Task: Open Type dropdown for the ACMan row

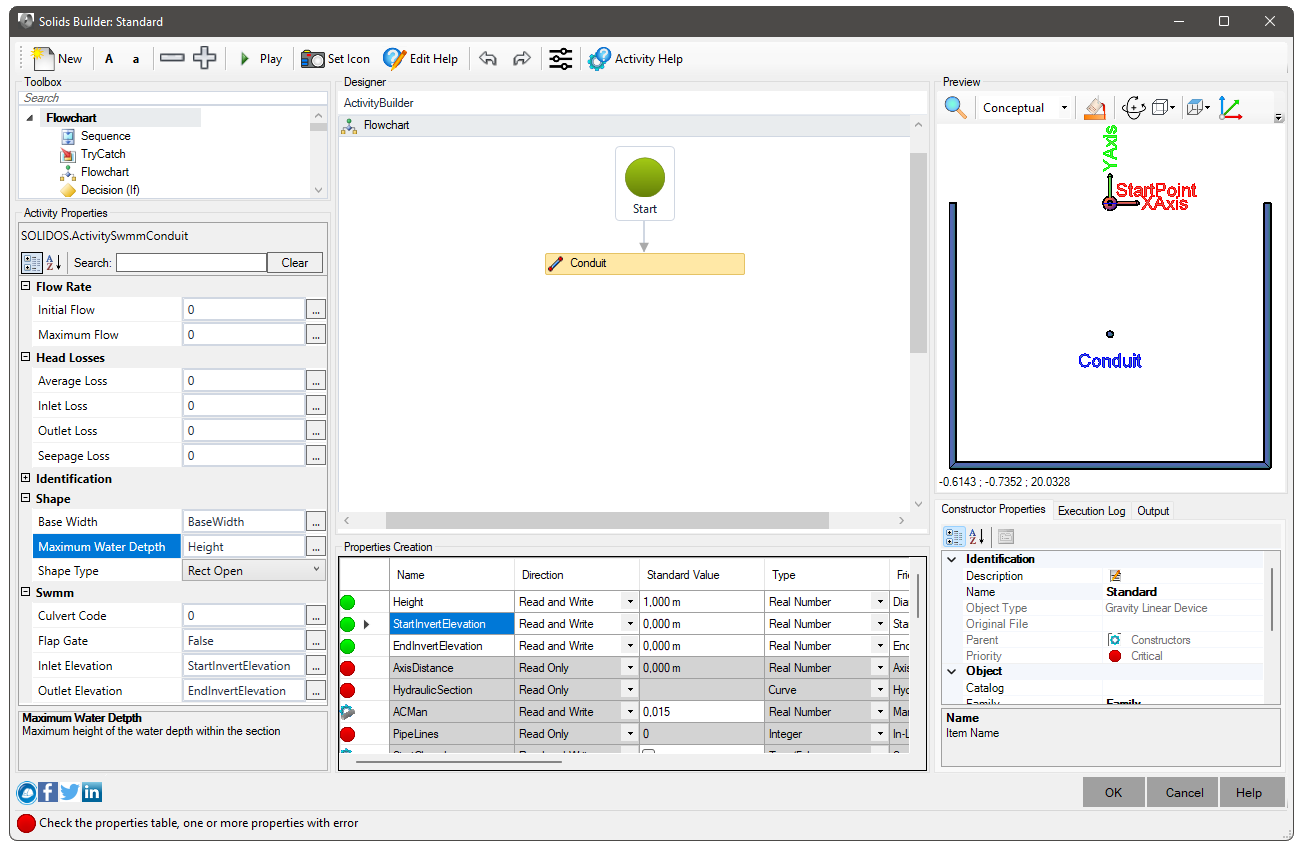Action: pos(880,712)
